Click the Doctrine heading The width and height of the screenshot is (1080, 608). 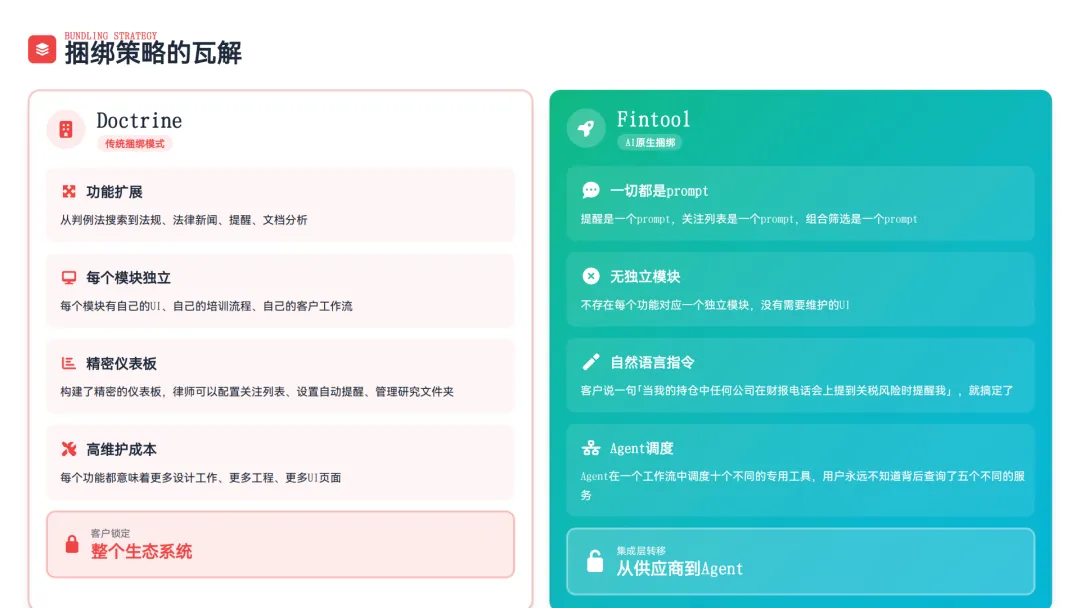(x=139, y=121)
